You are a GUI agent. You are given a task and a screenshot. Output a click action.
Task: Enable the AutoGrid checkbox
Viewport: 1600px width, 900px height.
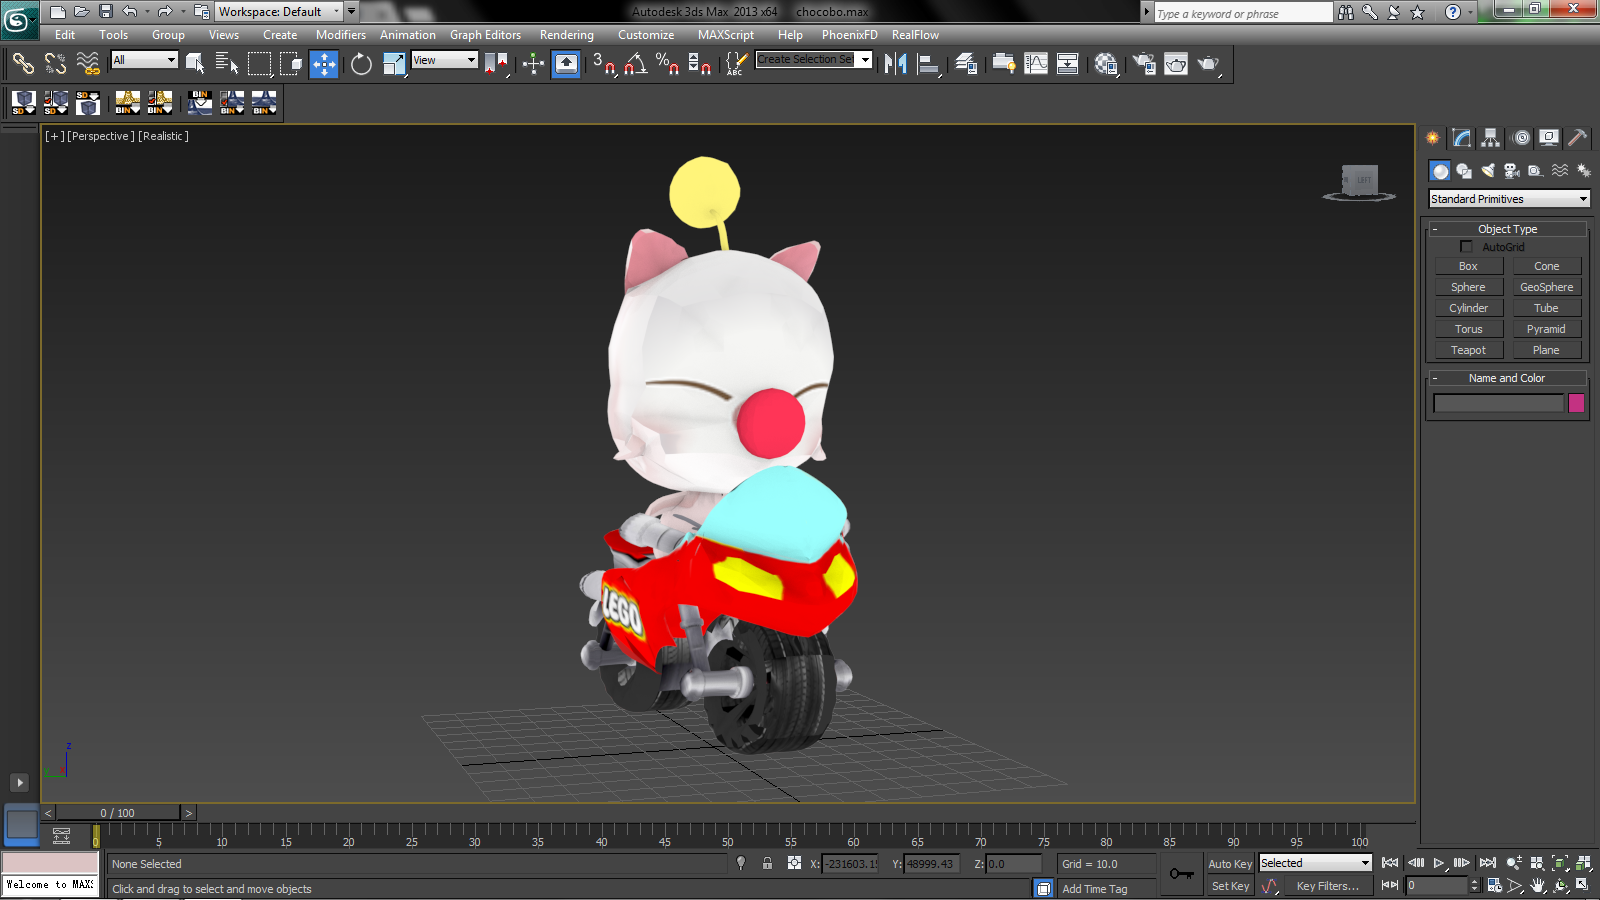pyautogui.click(x=1467, y=247)
